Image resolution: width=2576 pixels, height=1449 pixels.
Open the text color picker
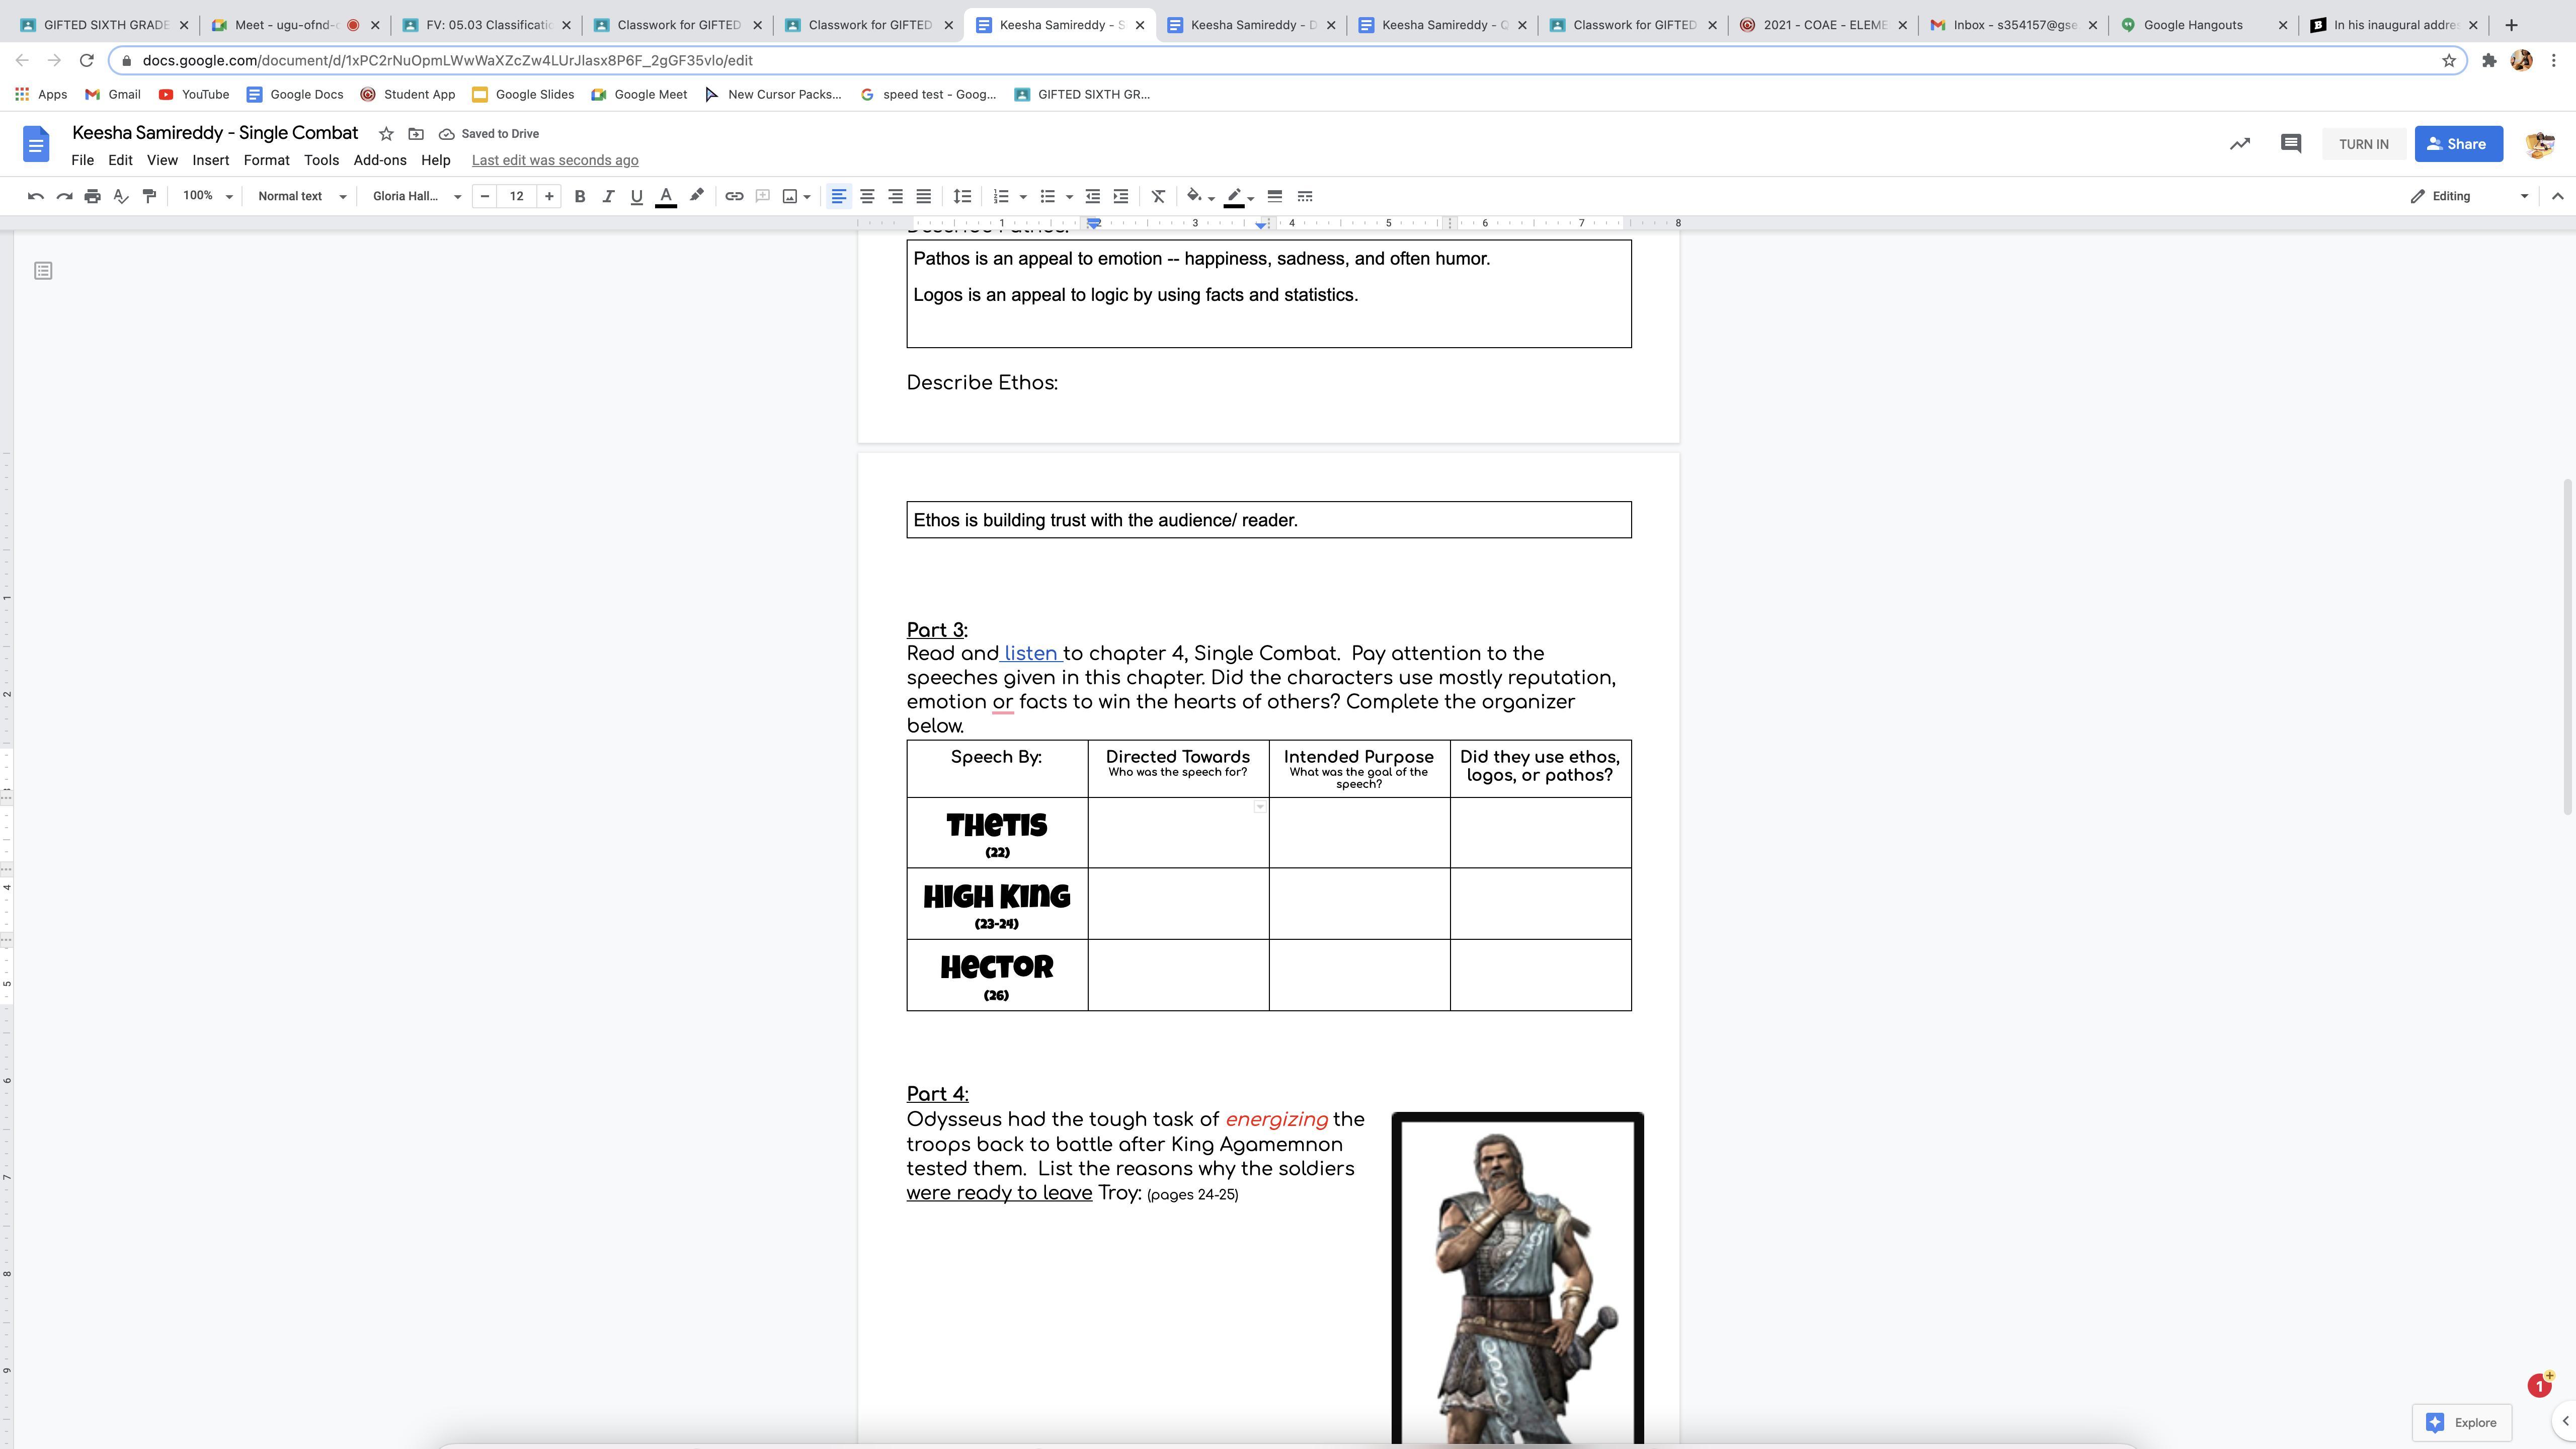(665, 196)
